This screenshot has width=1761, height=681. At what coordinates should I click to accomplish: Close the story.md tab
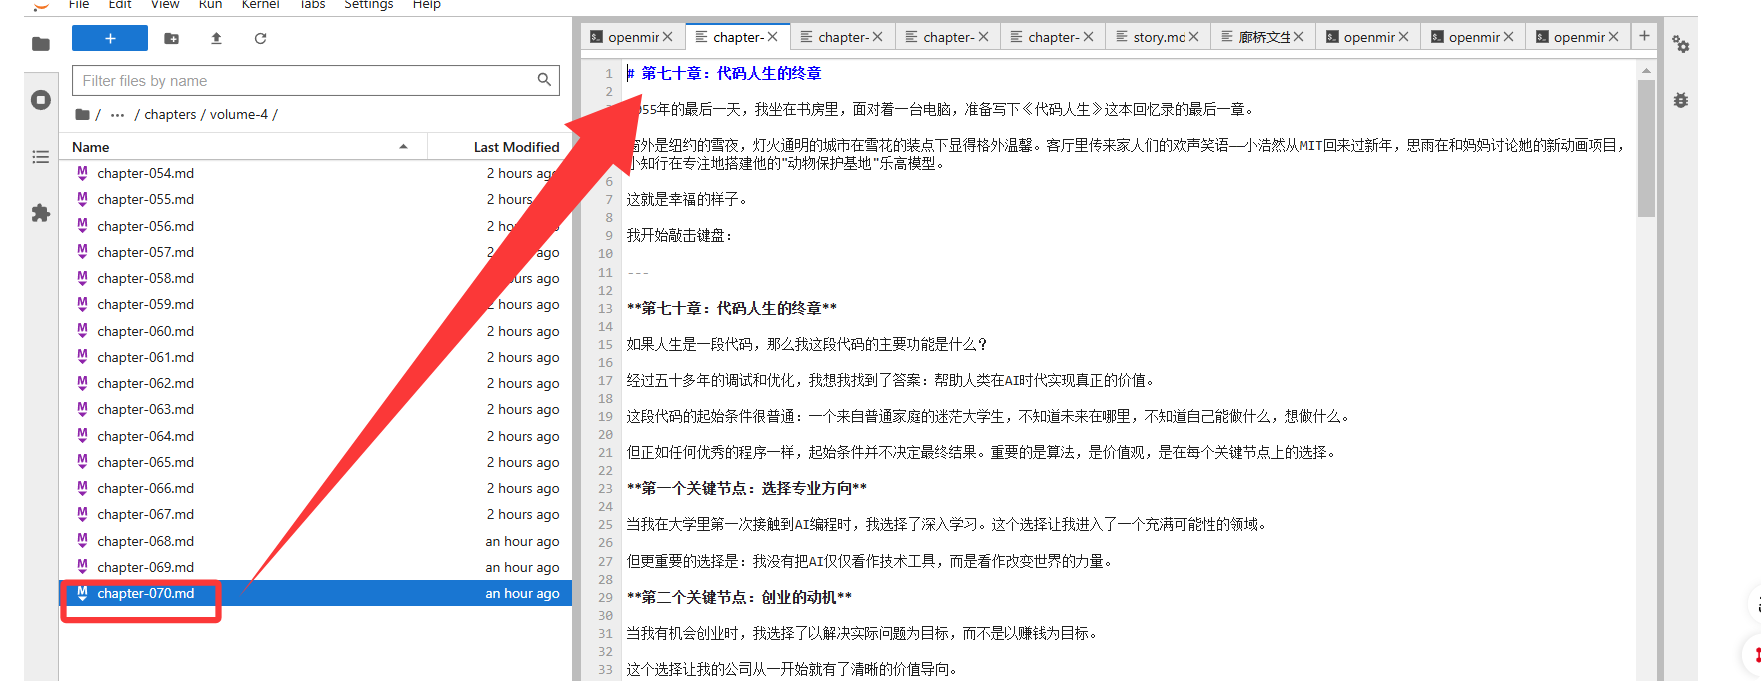tap(1193, 37)
